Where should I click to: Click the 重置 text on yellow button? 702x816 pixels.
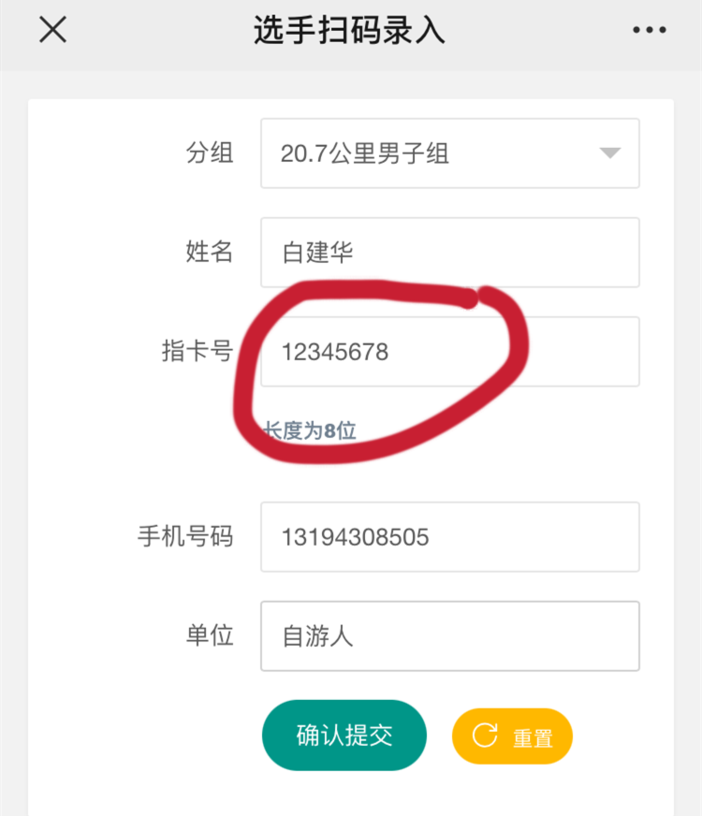pyautogui.click(x=533, y=738)
